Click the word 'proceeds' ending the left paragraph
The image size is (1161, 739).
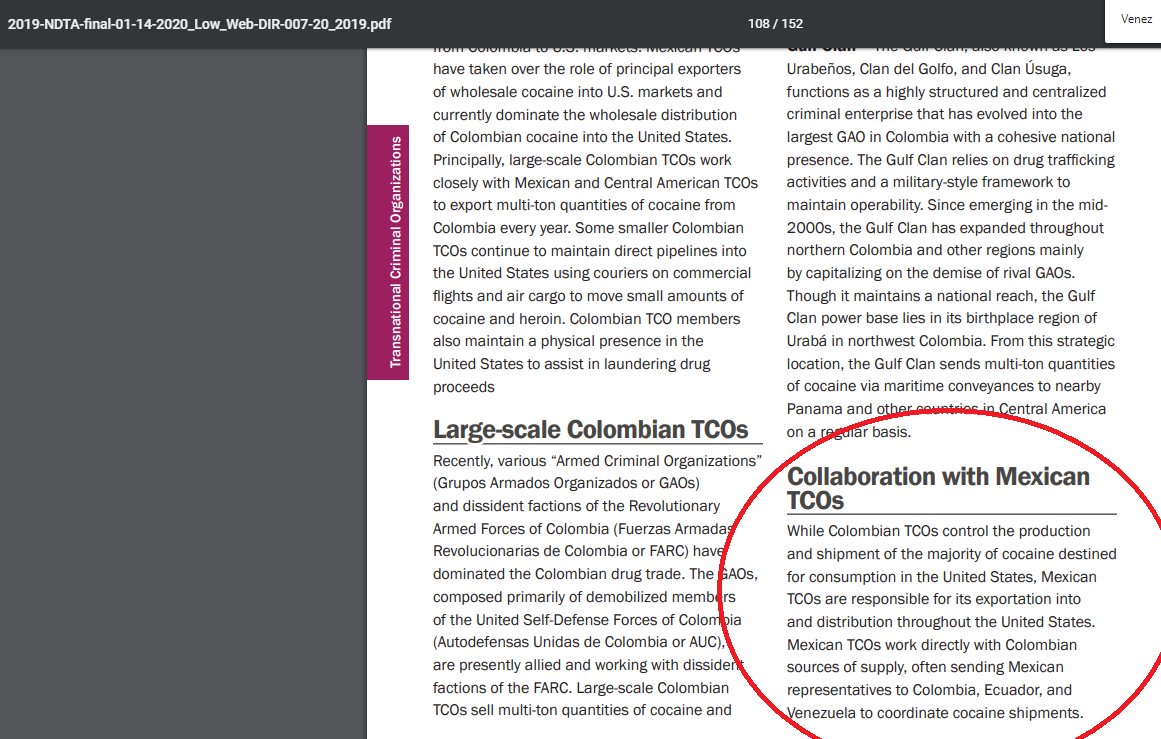464,387
